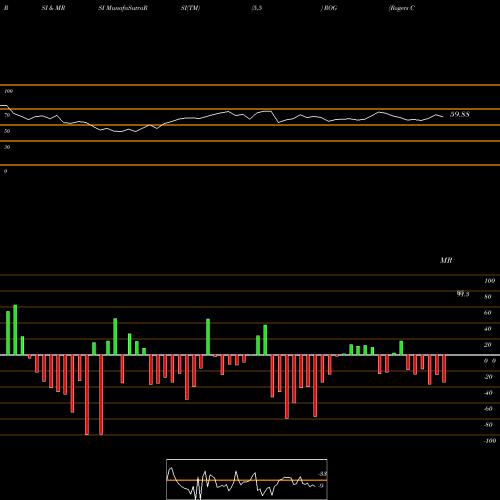Click the MR axis label 80
Image resolution: width=500 pixels, height=500 pixels.
tap(488, 297)
